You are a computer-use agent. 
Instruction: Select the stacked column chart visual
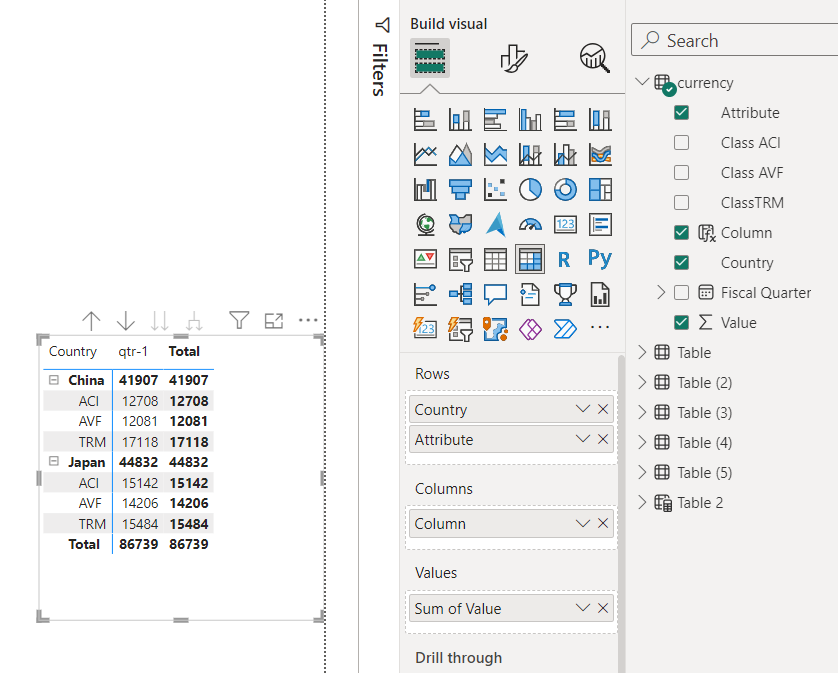460,119
